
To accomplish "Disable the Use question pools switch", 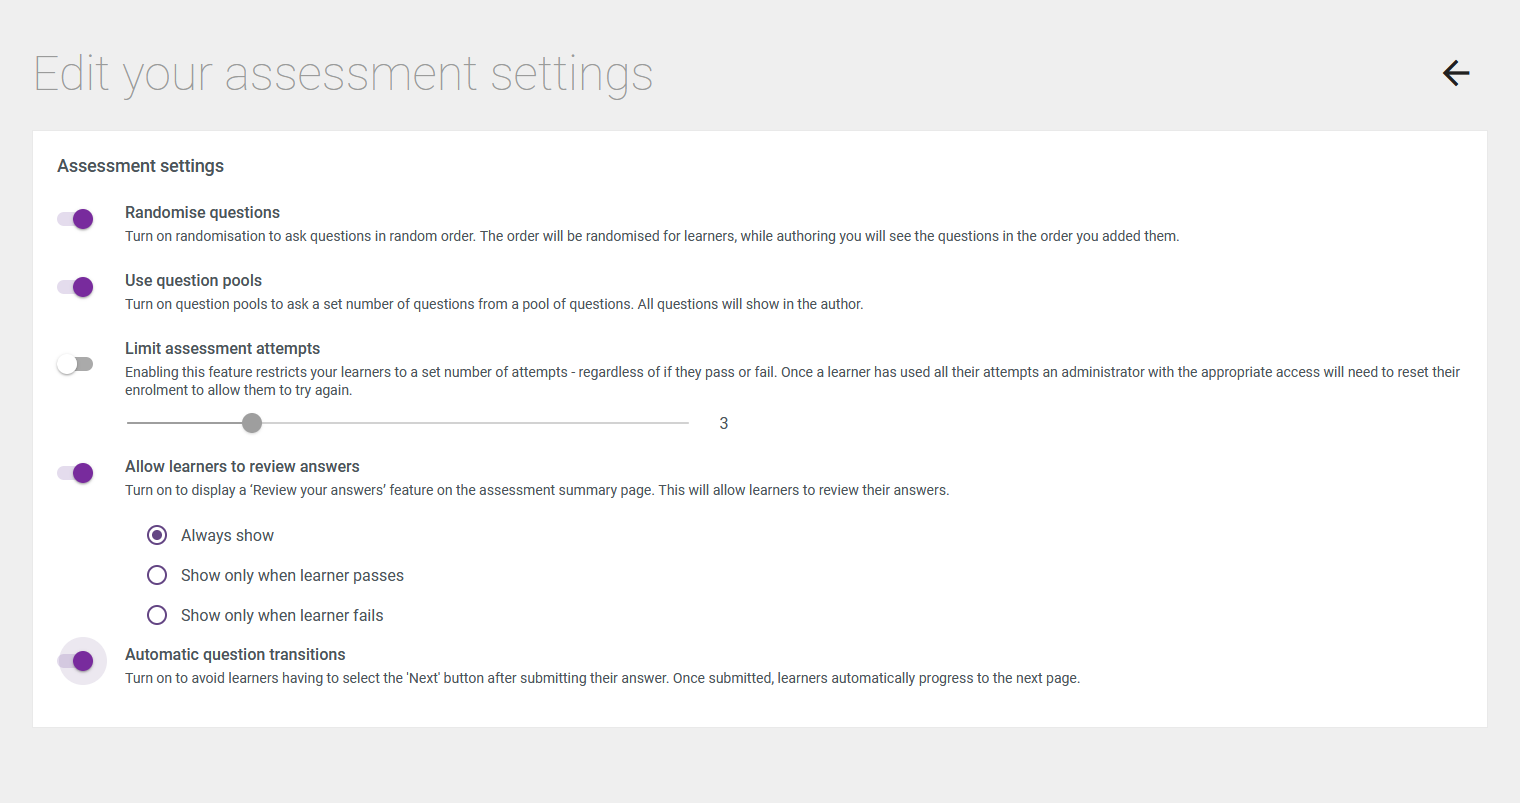I will (x=75, y=287).
